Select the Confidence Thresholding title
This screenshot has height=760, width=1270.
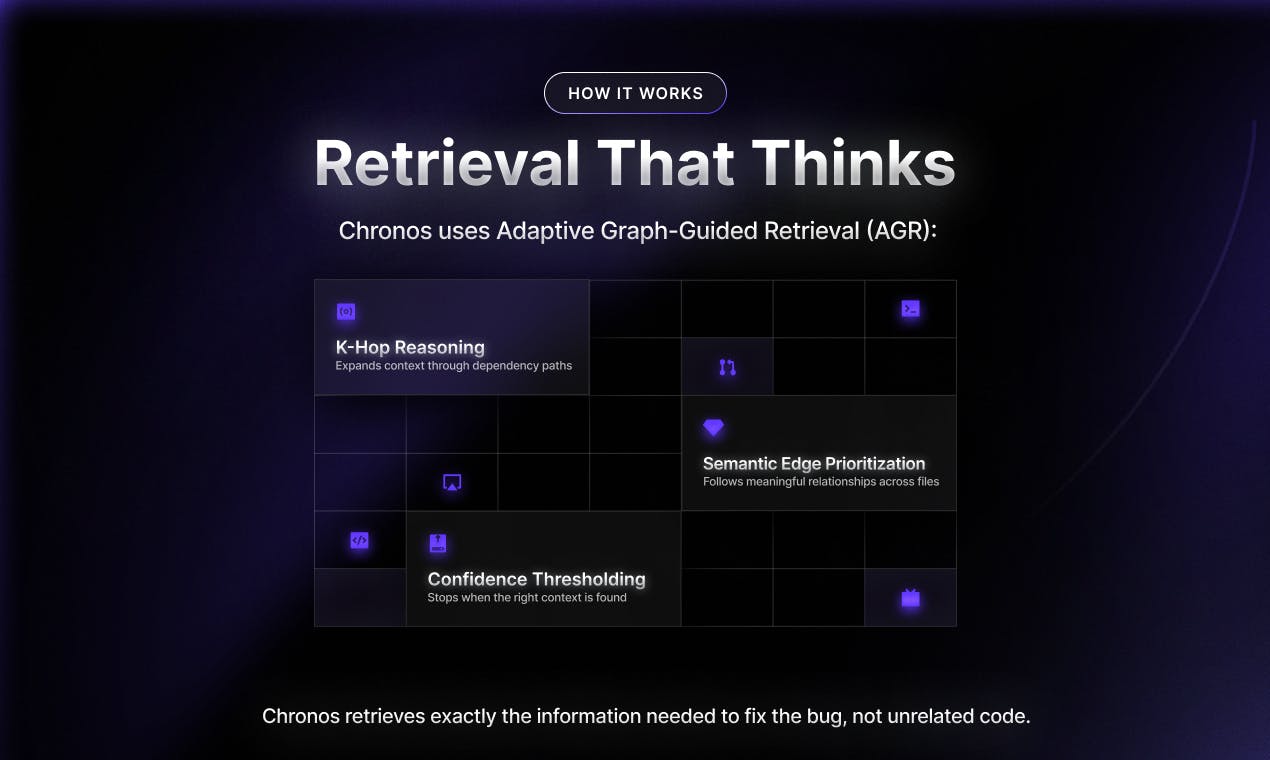[536, 579]
